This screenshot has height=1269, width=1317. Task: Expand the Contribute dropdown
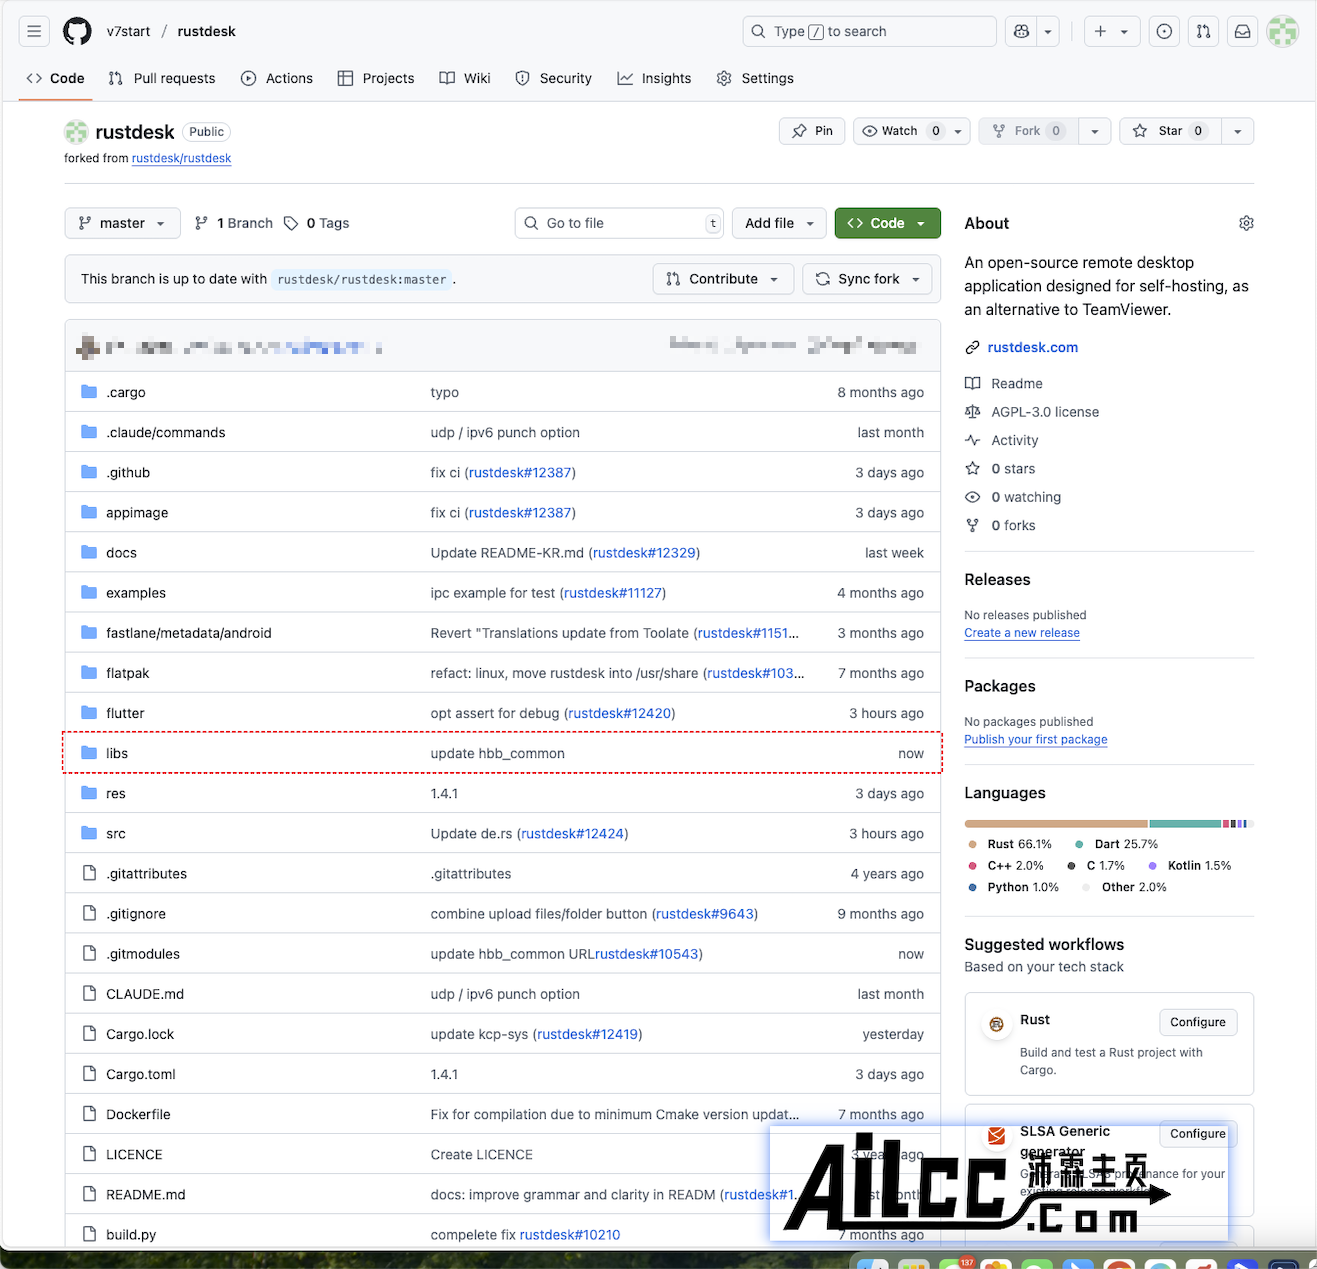724,279
